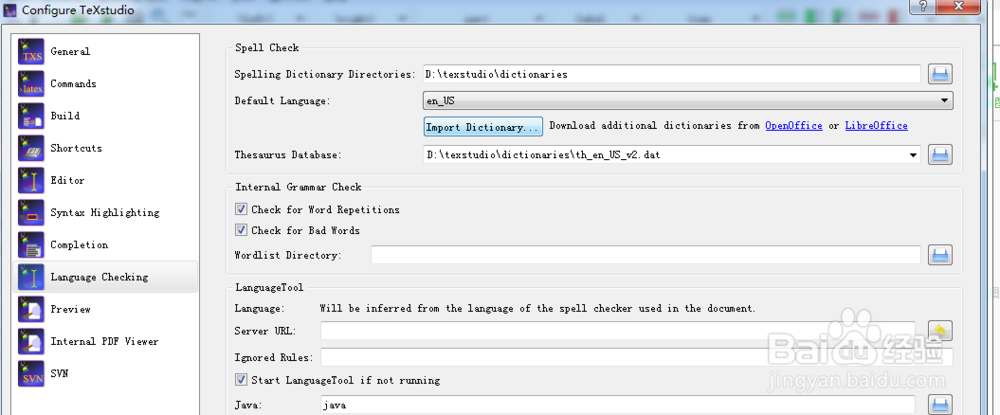Image resolution: width=1000 pixels, height=415 pixels.
Task: Click the Wordlist Directory input field
Action: [x=645, y=255]
